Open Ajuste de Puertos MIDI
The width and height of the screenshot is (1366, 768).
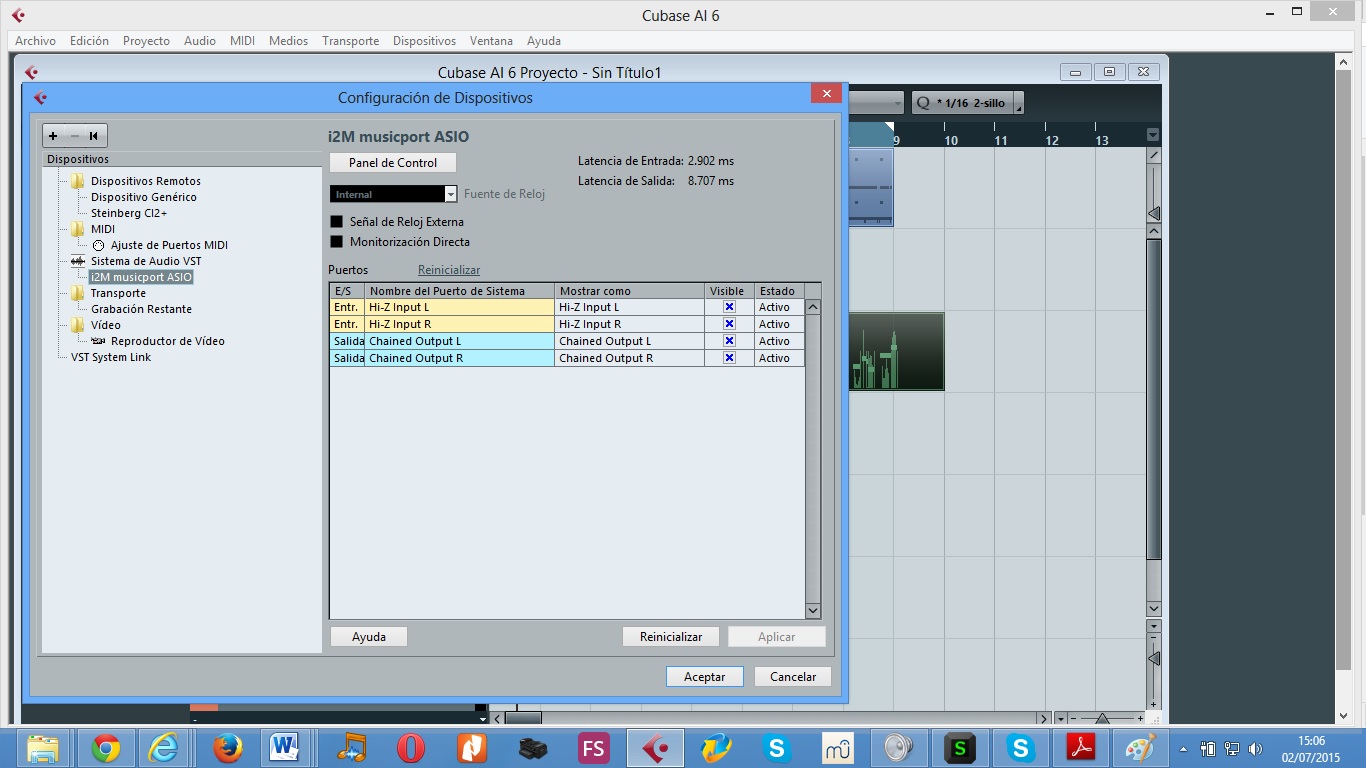pos(169,245)
